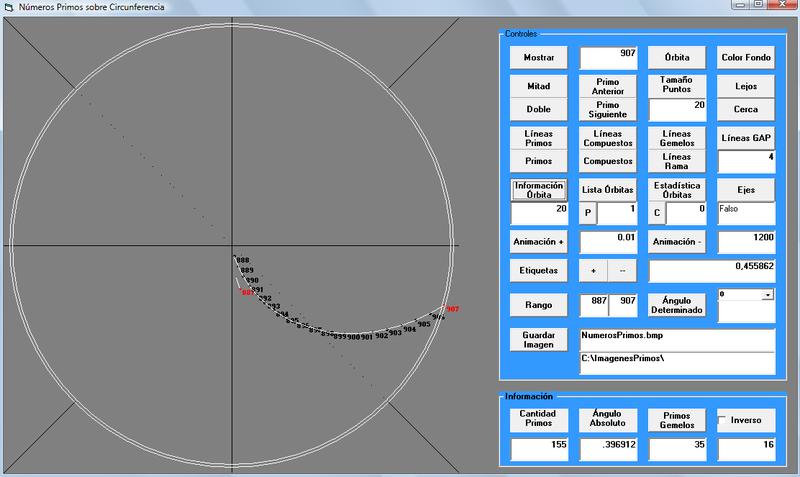Viewport: 800px width, 477px height.
Task: Expand the Ángulo Determinado dropdown
Action: tap(767, 296)
